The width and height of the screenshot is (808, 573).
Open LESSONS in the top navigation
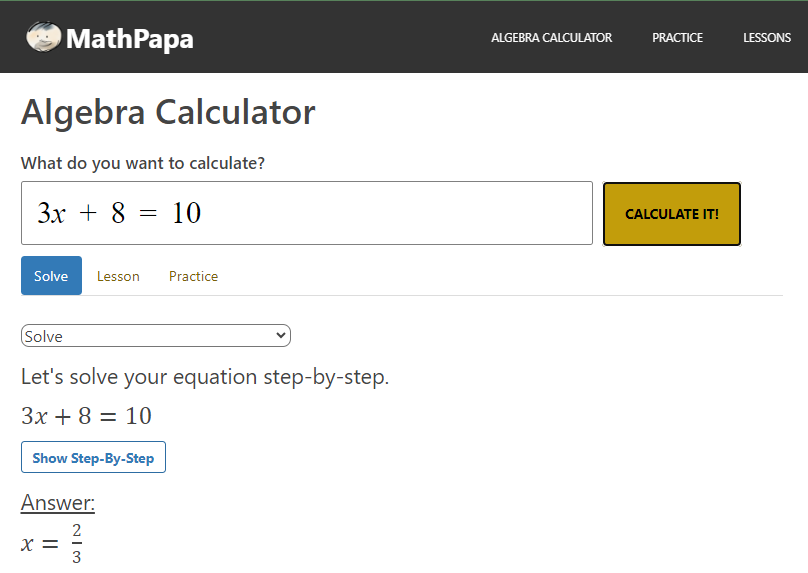[767, 38]
